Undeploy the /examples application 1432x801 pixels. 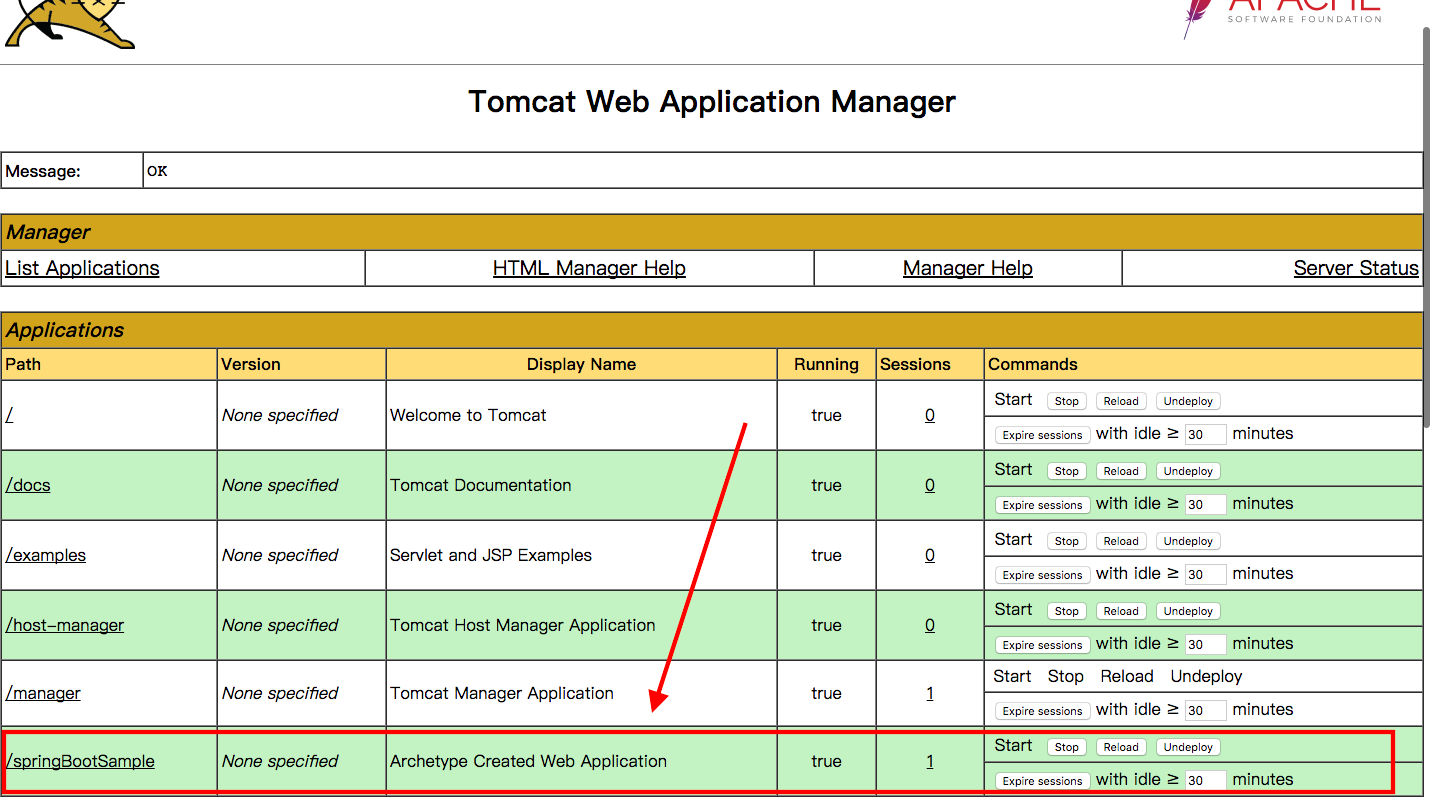tap(1188, 541)
